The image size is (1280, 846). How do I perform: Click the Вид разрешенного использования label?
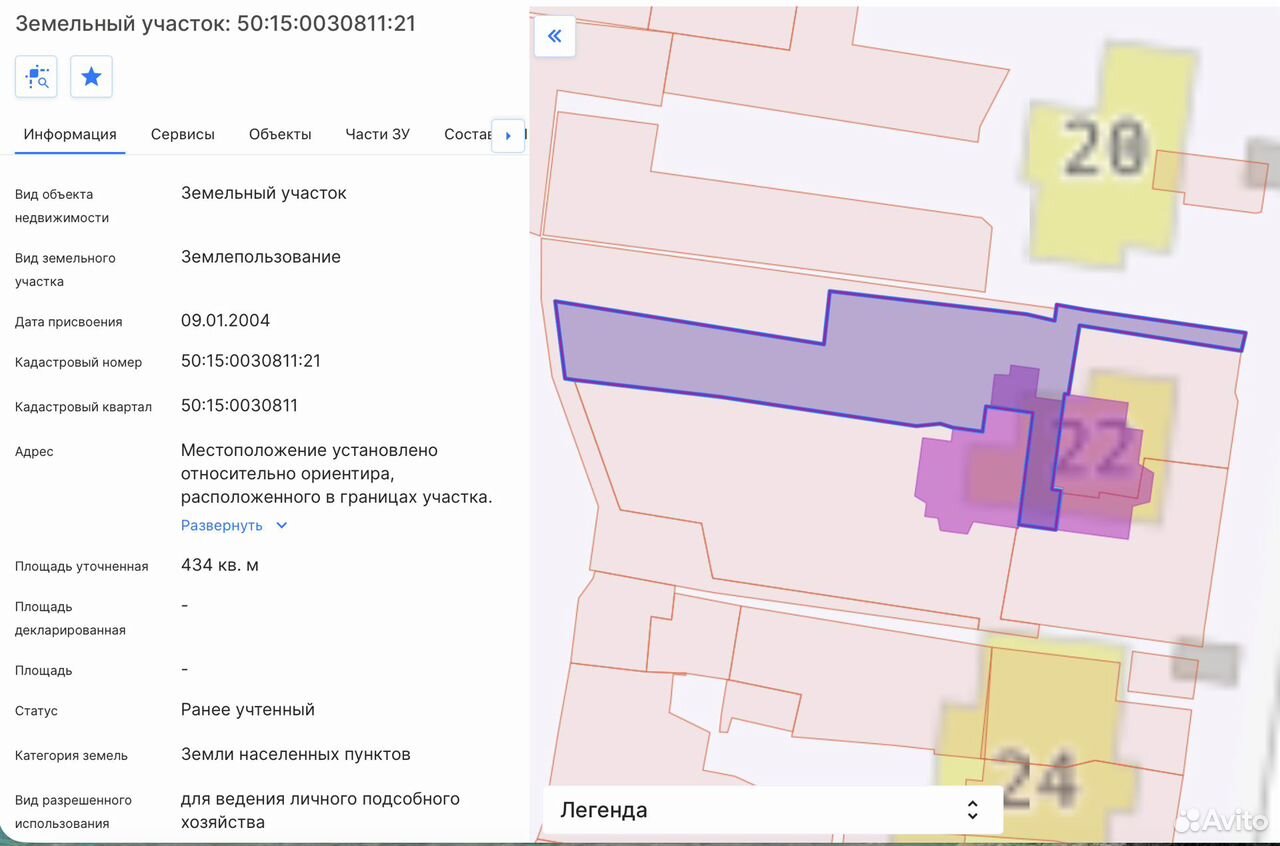(73, 812)
